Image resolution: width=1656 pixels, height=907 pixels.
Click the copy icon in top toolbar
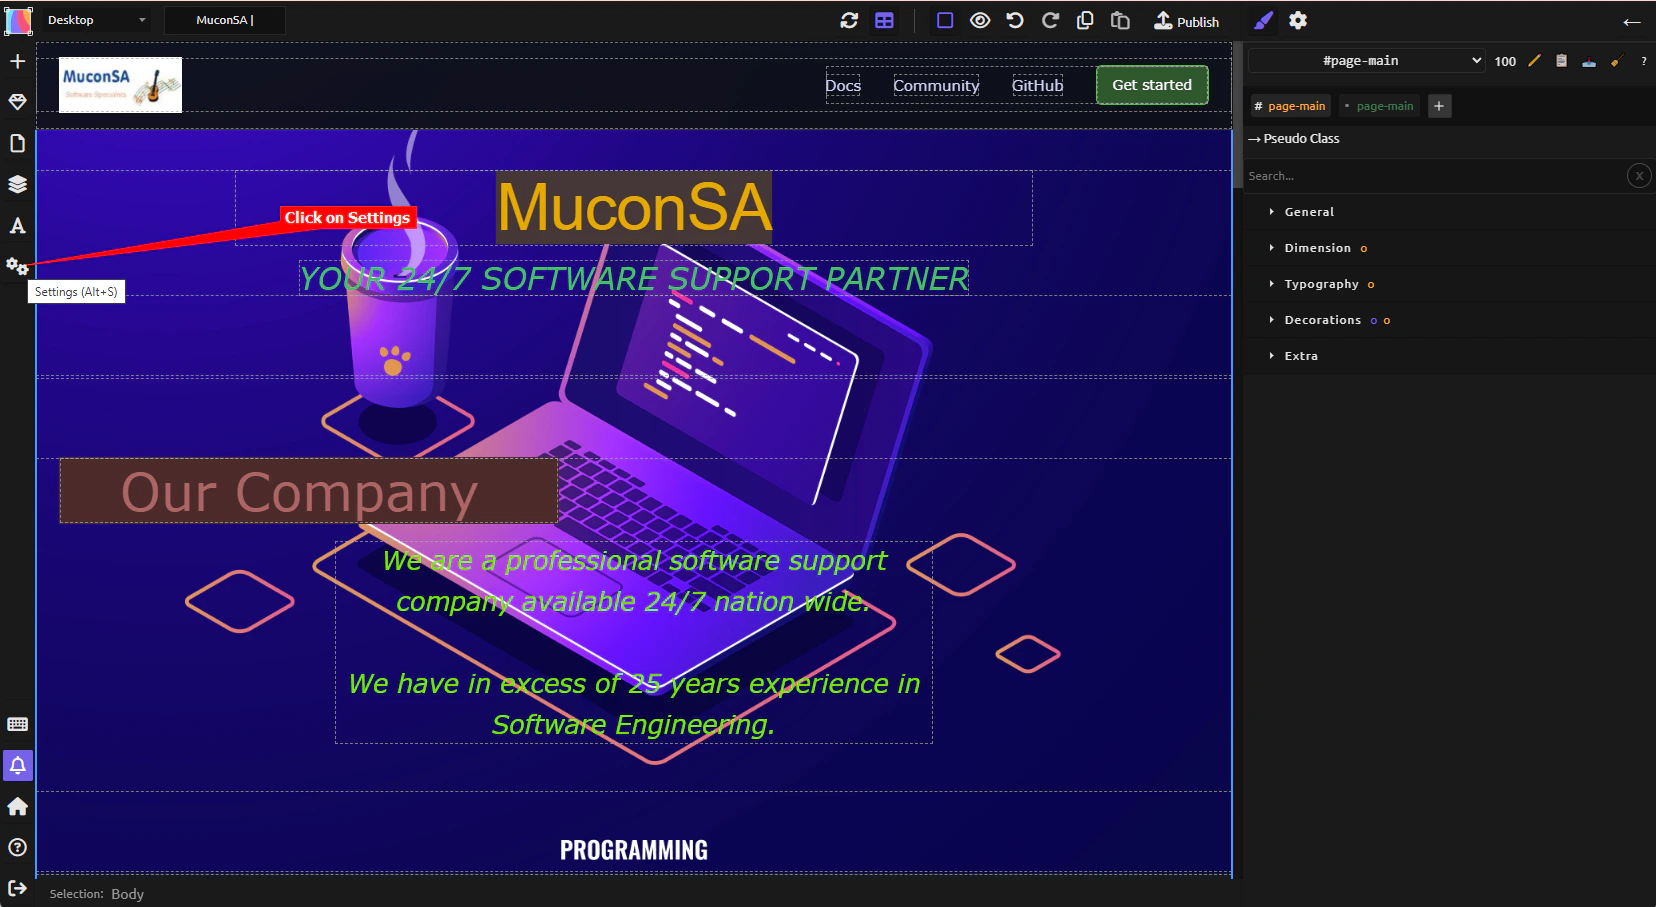tap(1085, 20)
